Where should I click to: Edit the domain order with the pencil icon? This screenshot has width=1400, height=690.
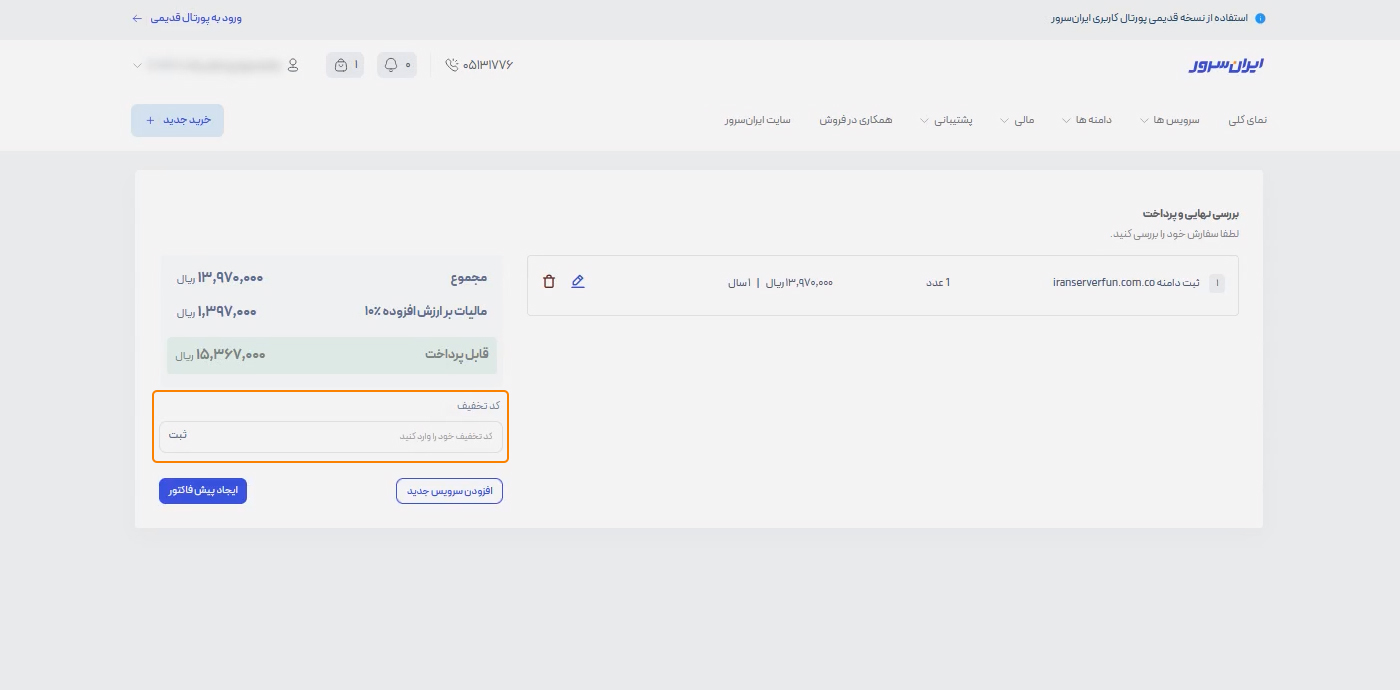578,281
